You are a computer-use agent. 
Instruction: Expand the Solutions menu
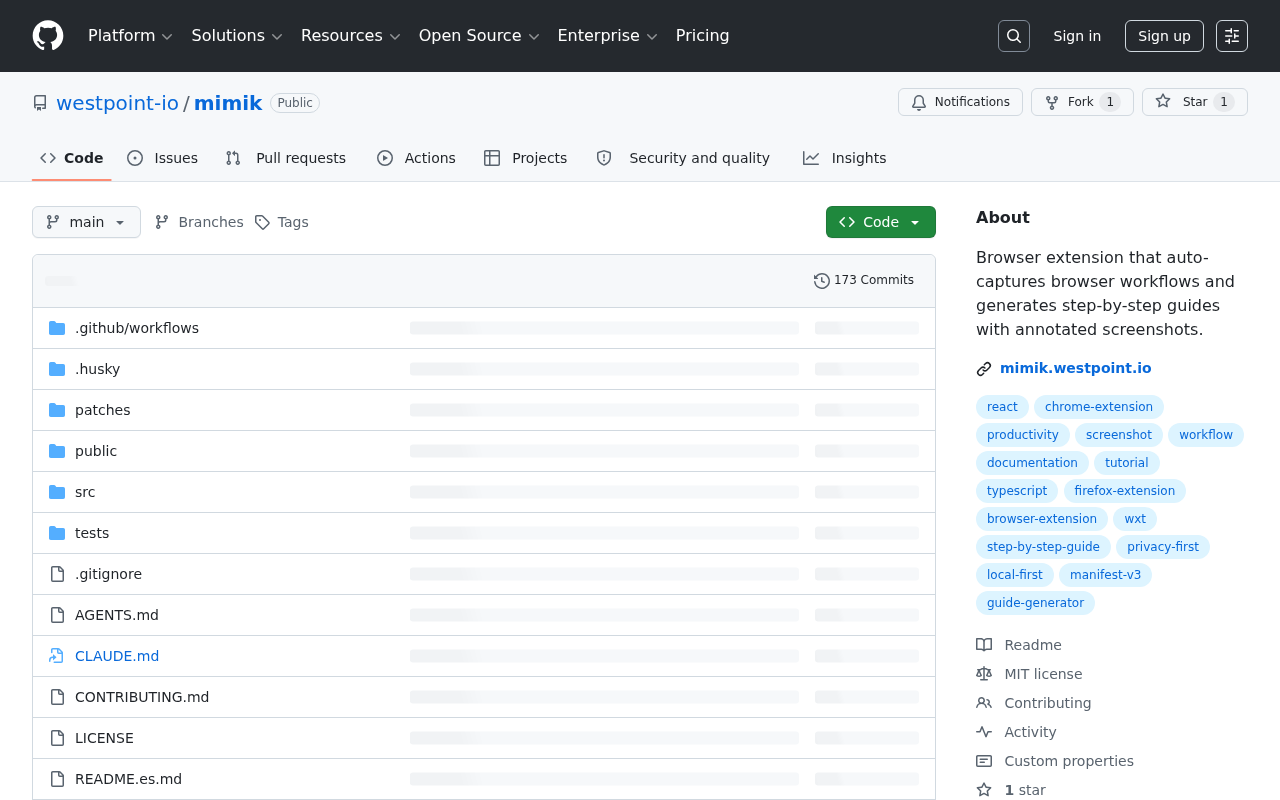click(237, 36)
